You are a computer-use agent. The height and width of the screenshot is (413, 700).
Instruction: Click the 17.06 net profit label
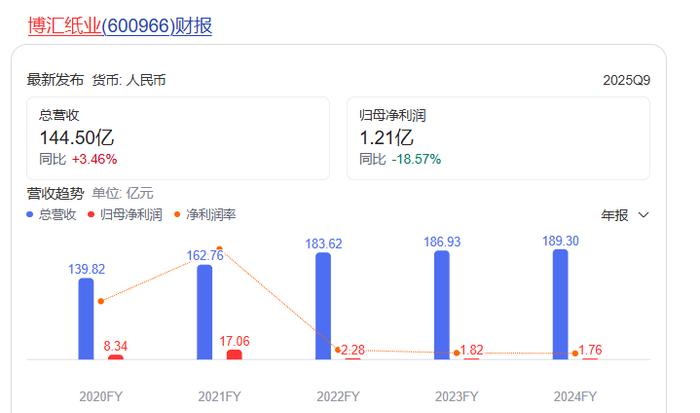[234, 342]
